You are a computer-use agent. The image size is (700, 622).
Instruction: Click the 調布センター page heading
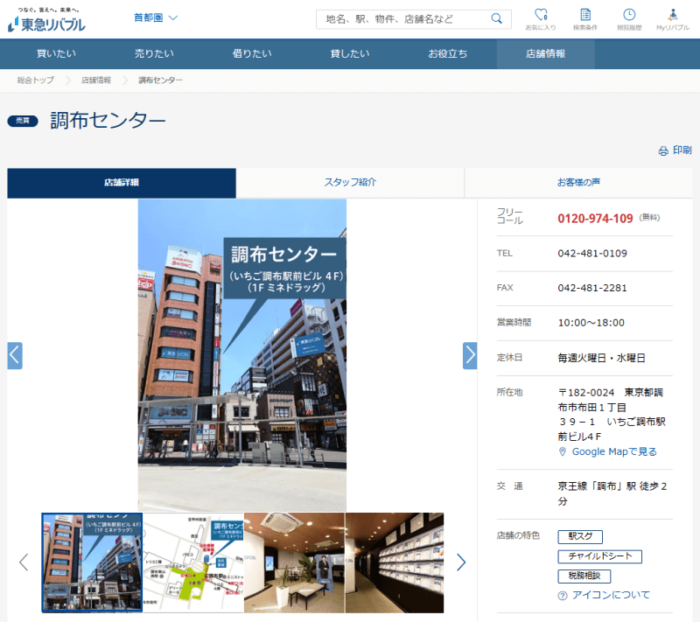click(108, 121)
